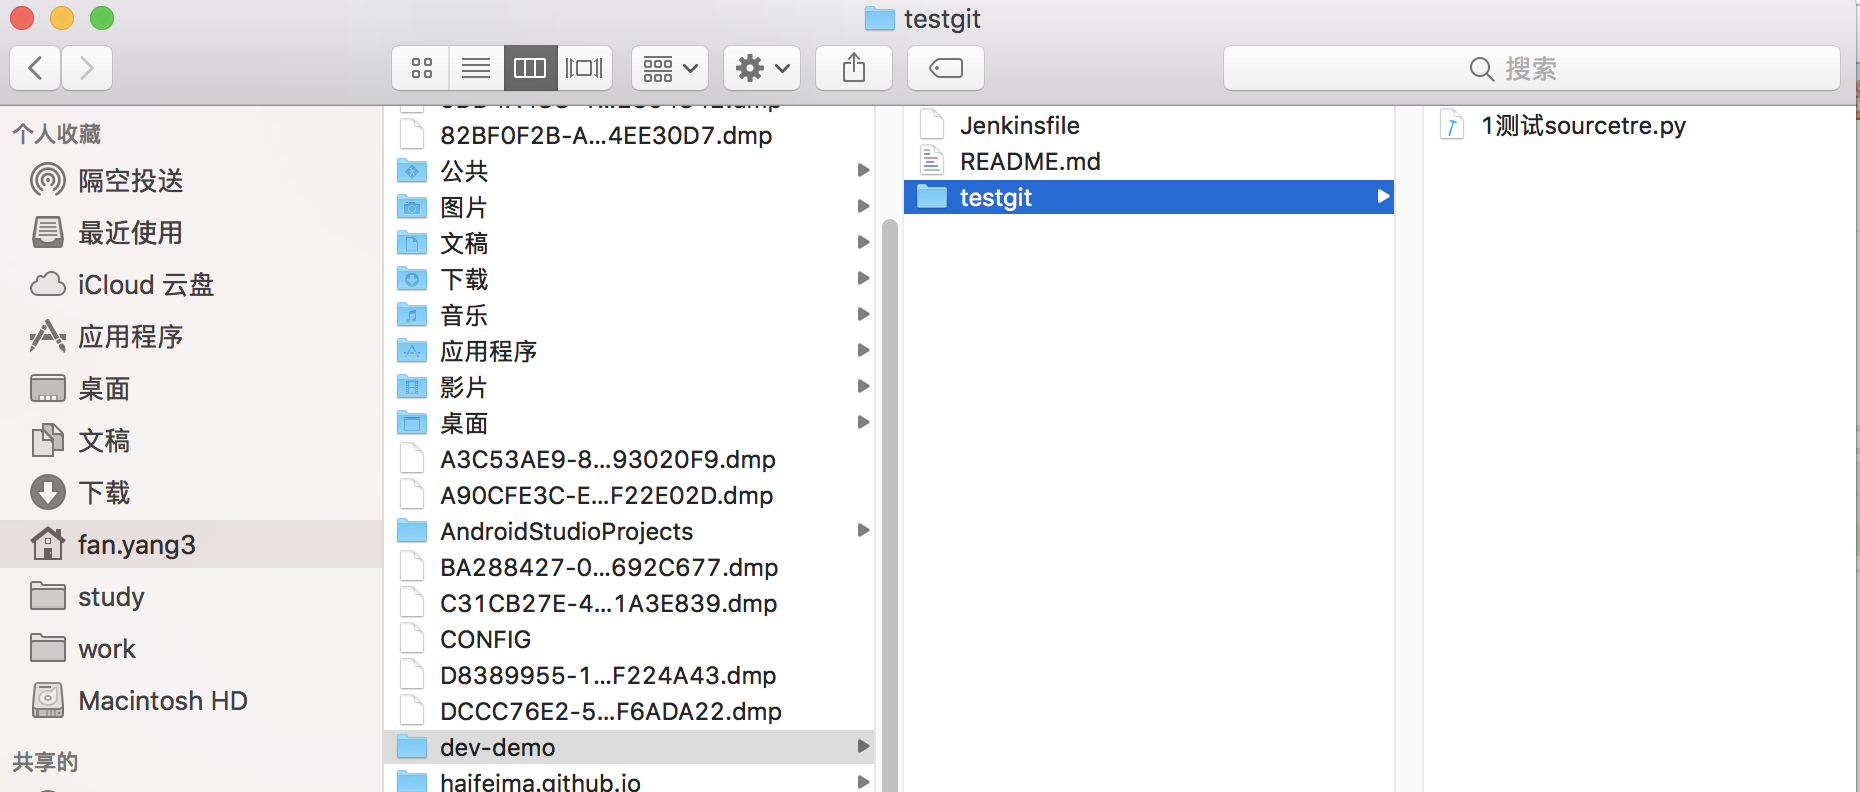Open the study folder in sidebar
This screenshot has height=792, width=1860.
(191, 596)
